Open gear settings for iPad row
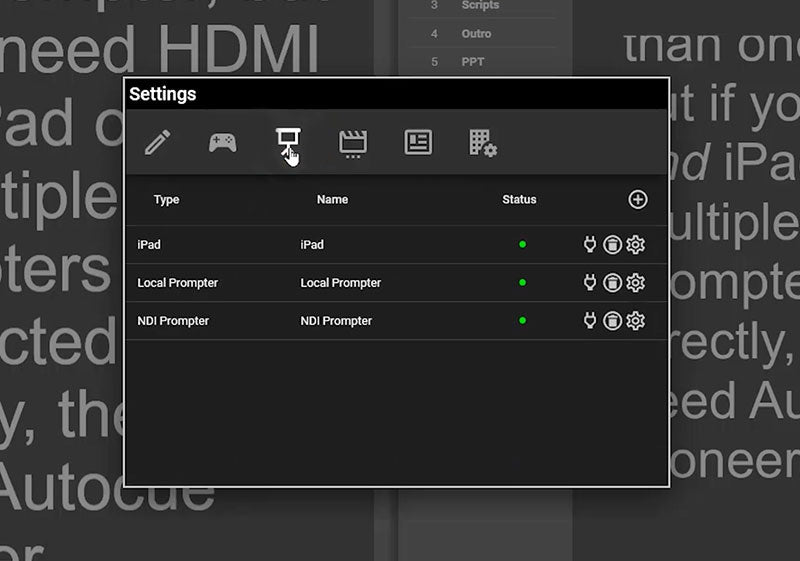The width and height of the screenshot is (800, 561). tap(635, 245)
